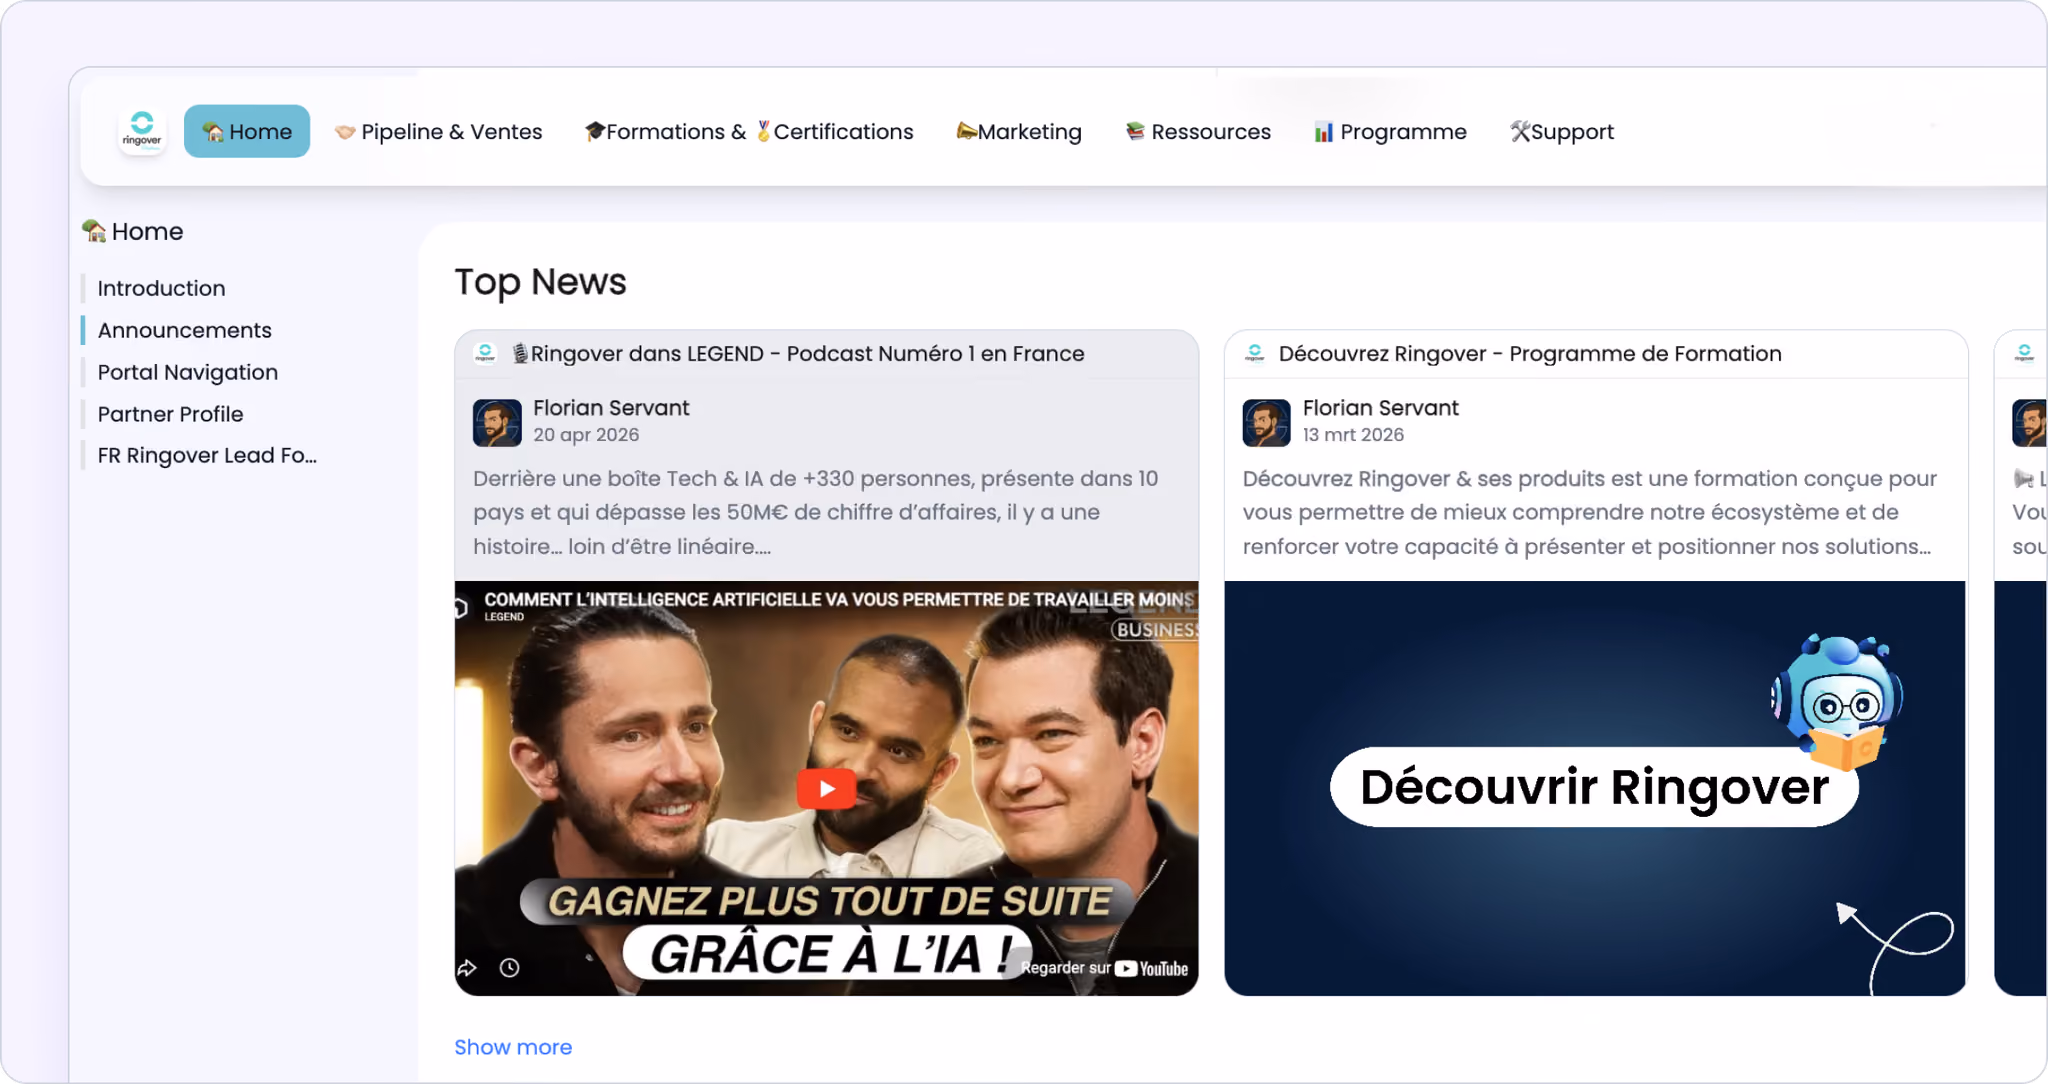The image size is (2048, 1084).
Task: Click the Ringover icon beside LEGEND post title
Action: pyautogui.click(x=485, y=353)
